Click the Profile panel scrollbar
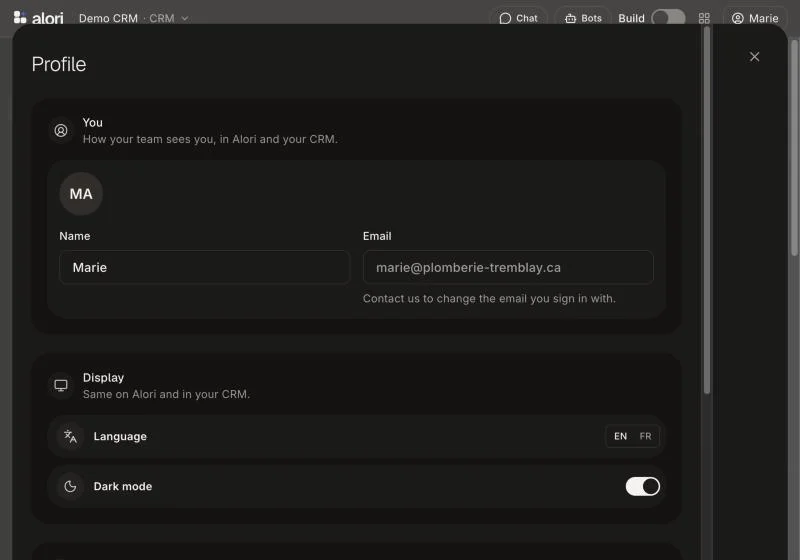800x560 pixels. (x=707, y=210)
